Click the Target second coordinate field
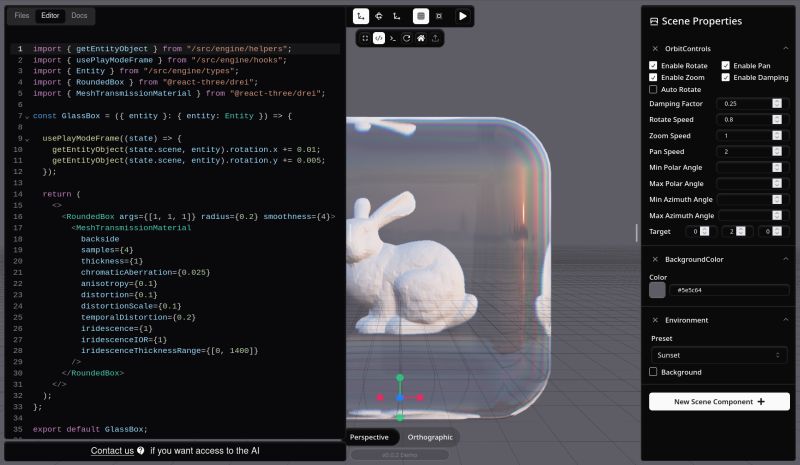 click(736, 231)
